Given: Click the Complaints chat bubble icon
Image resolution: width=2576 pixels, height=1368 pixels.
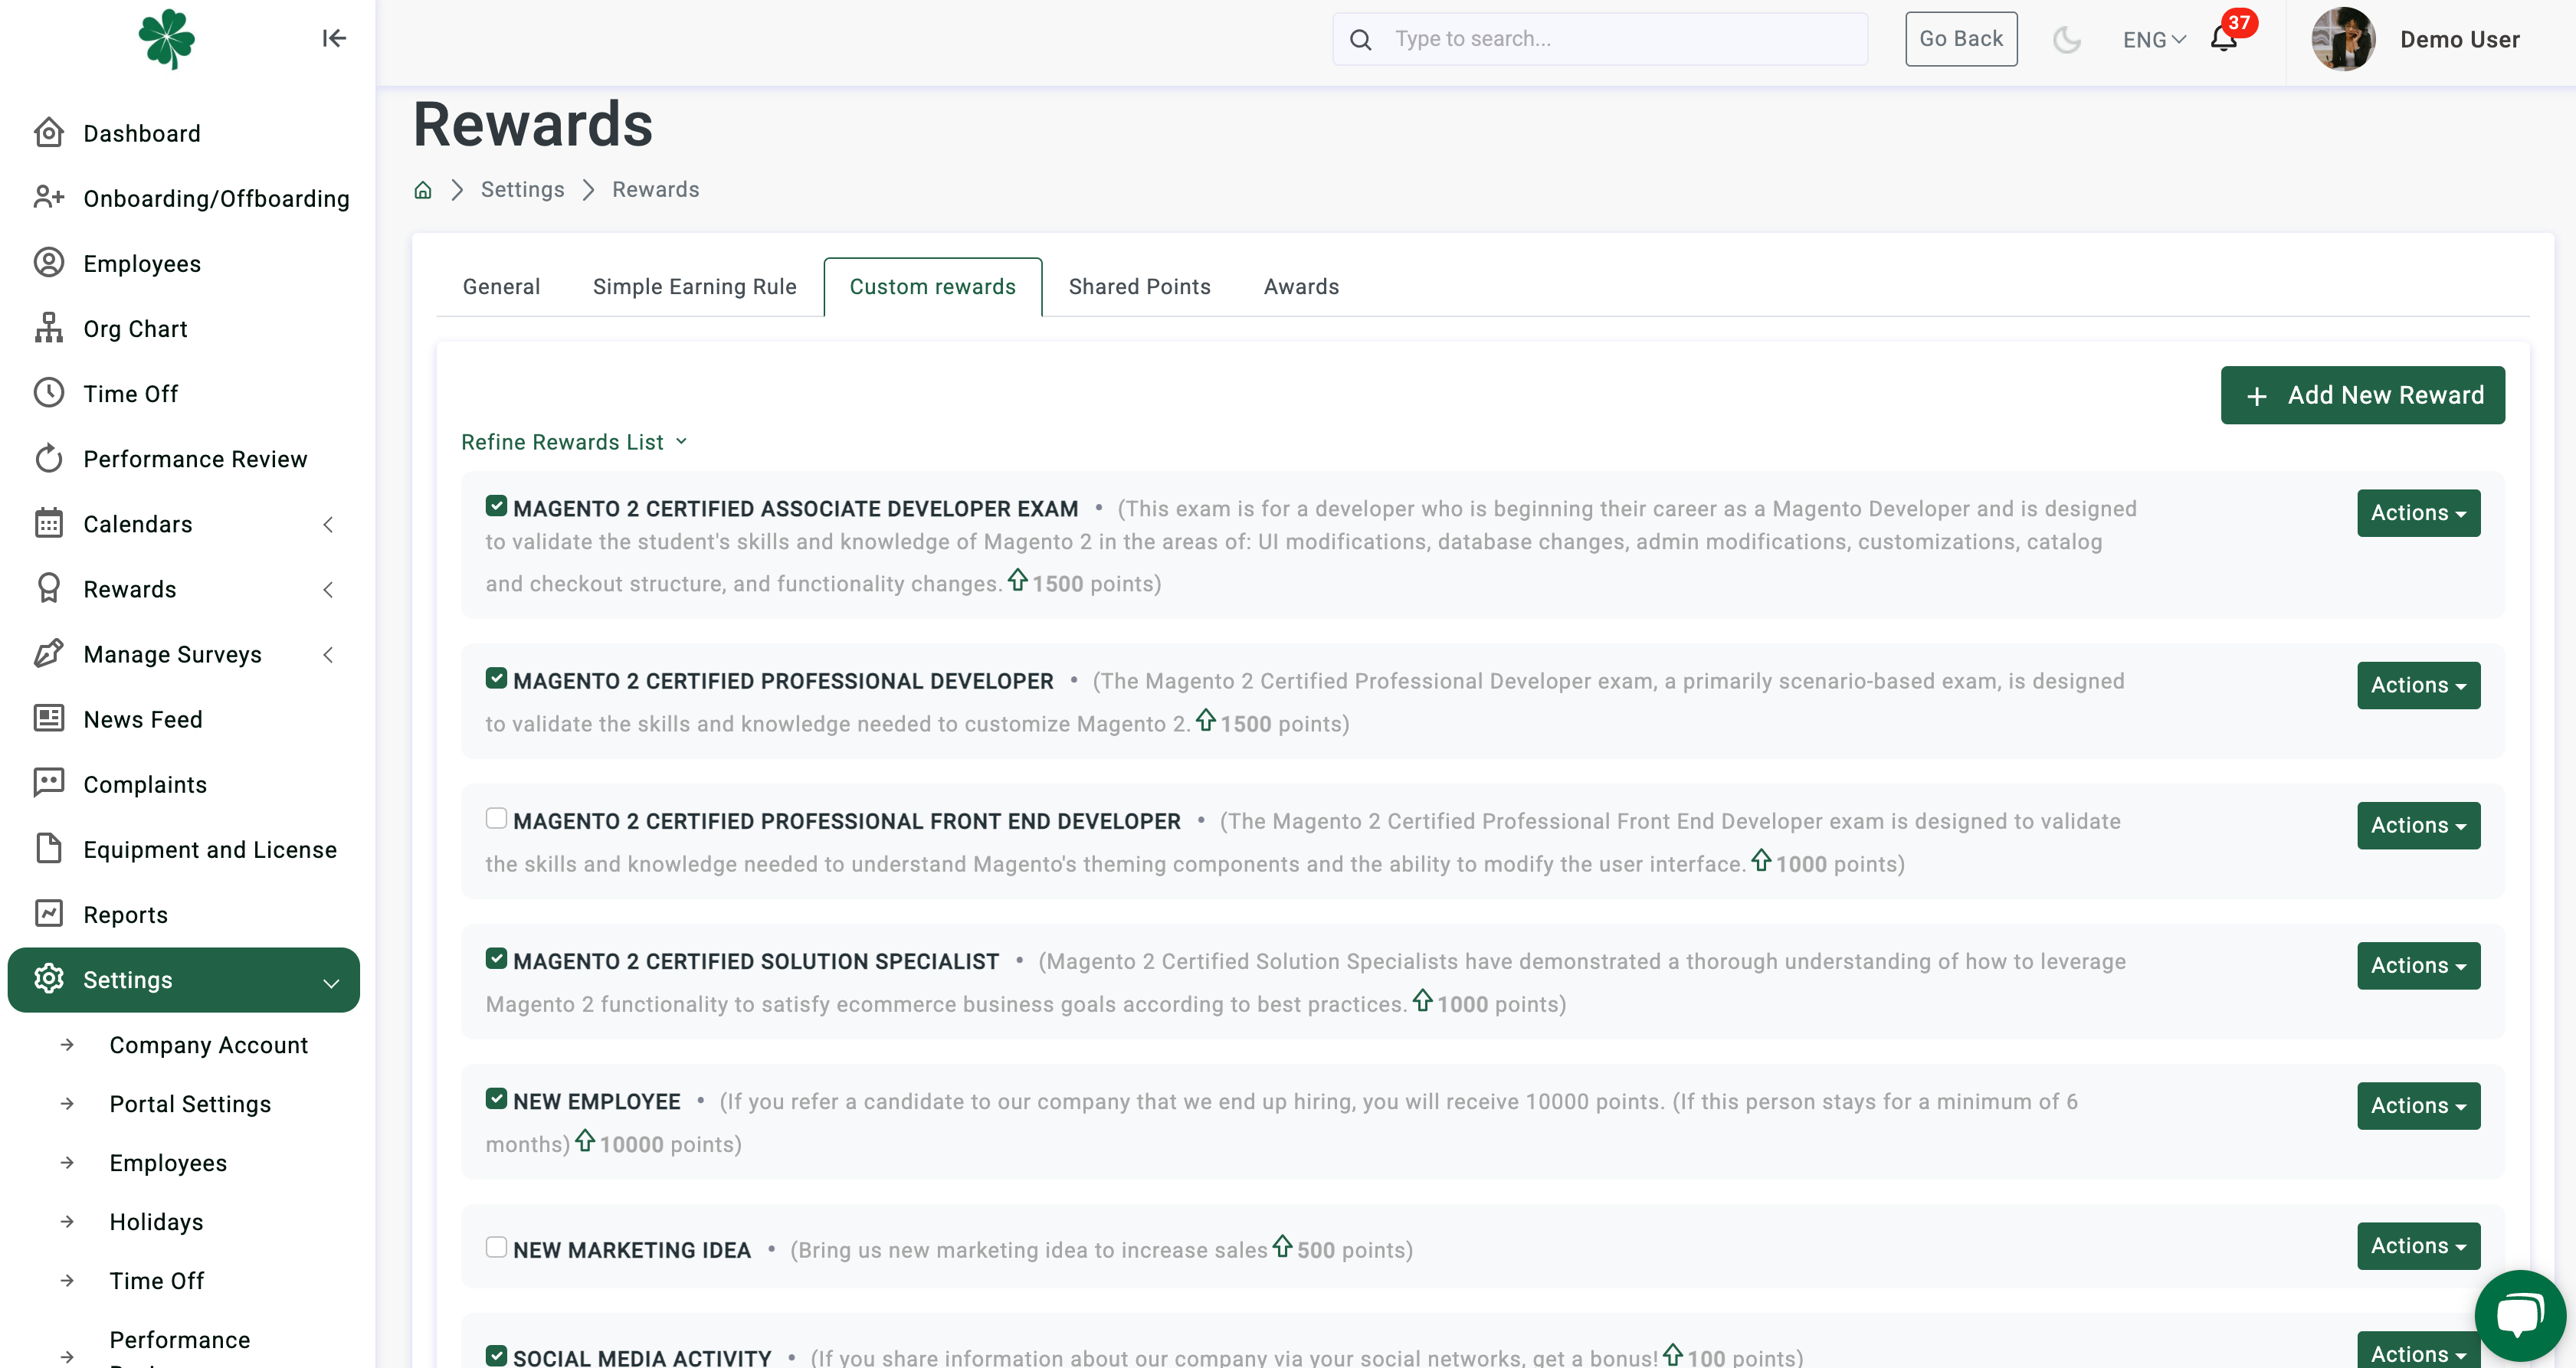Looking at the screenshot, I should [49, 783].
